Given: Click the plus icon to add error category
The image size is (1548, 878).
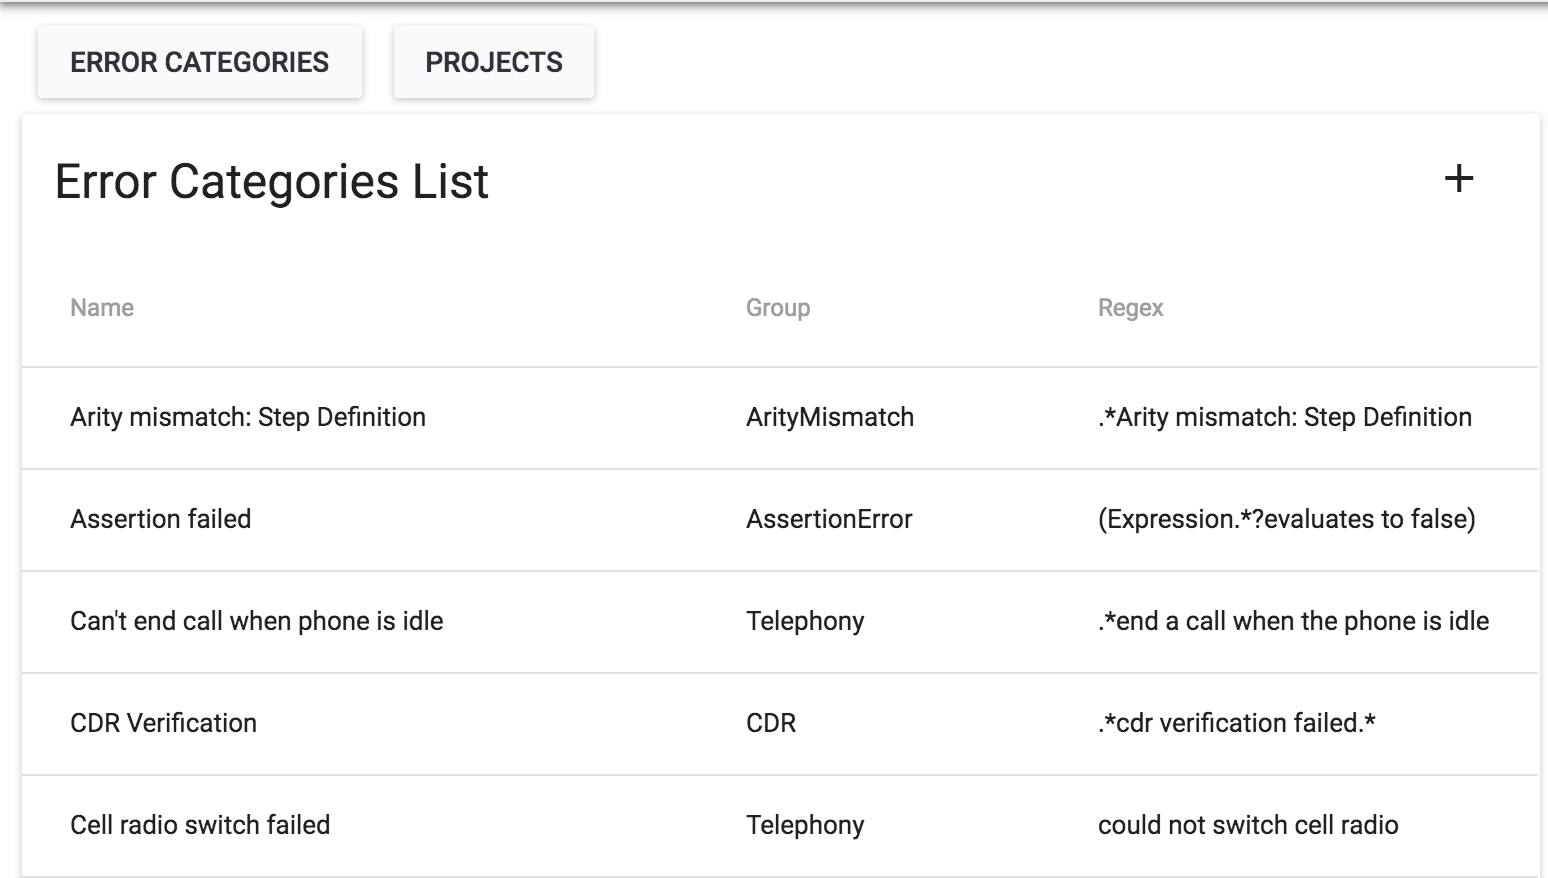Looking at the screenshot, I should (x=1459, y=179).
